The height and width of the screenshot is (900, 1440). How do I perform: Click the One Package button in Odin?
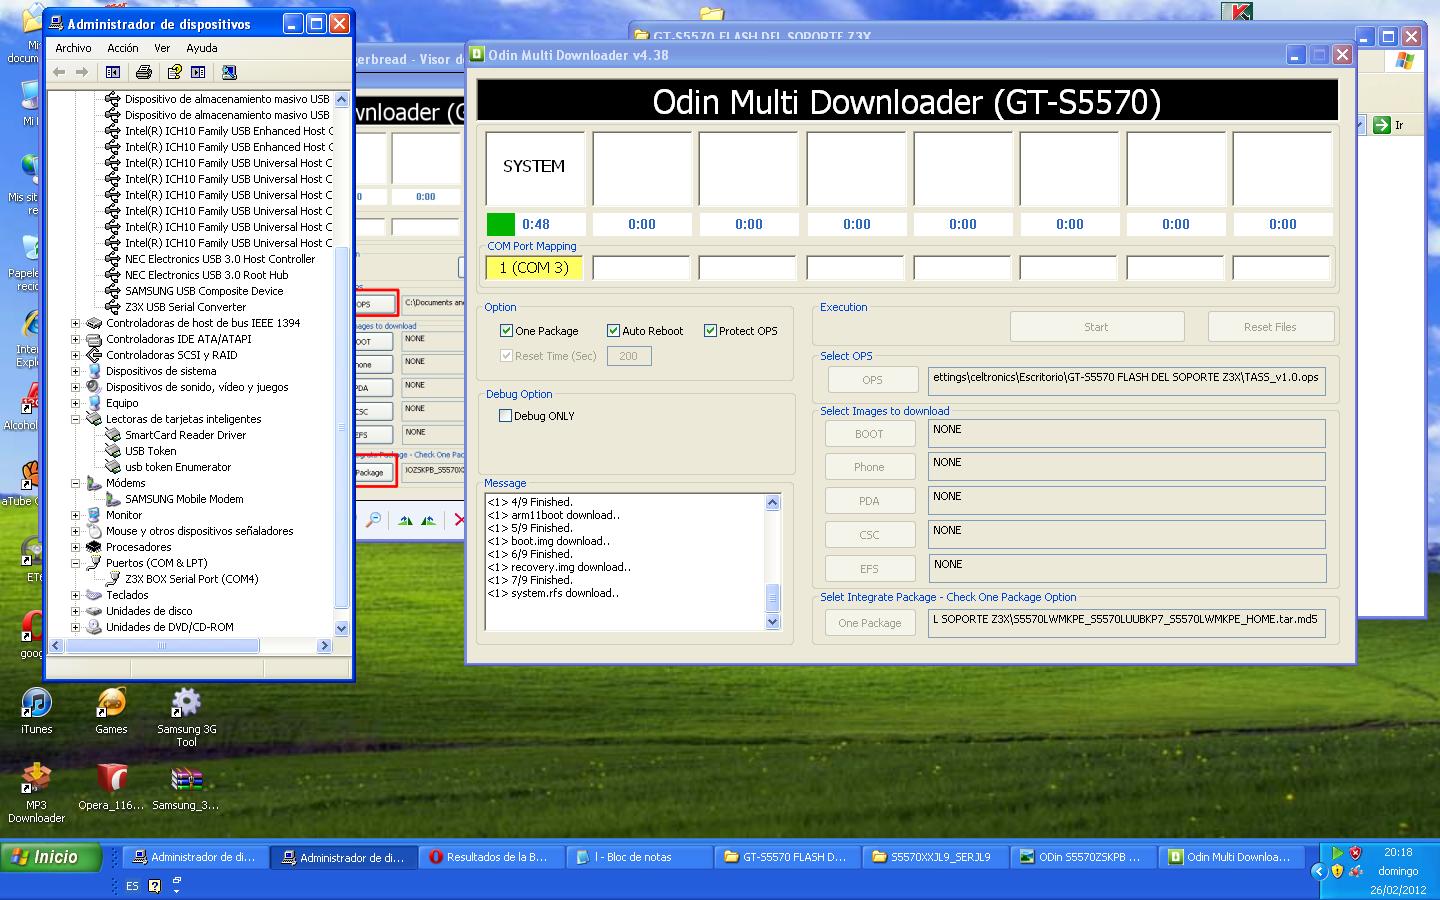[x=869, y=623]
